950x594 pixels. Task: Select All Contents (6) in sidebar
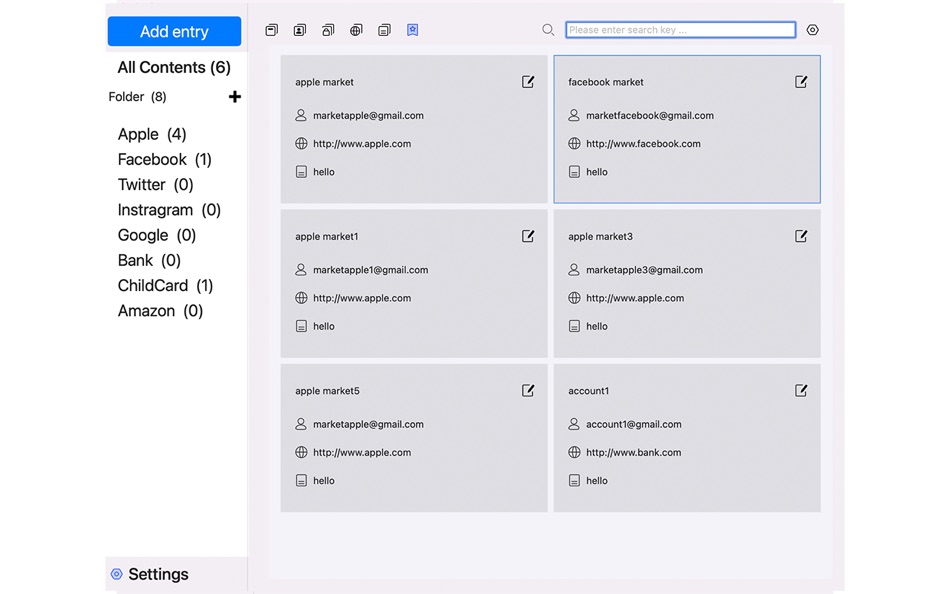pos(174,67)
